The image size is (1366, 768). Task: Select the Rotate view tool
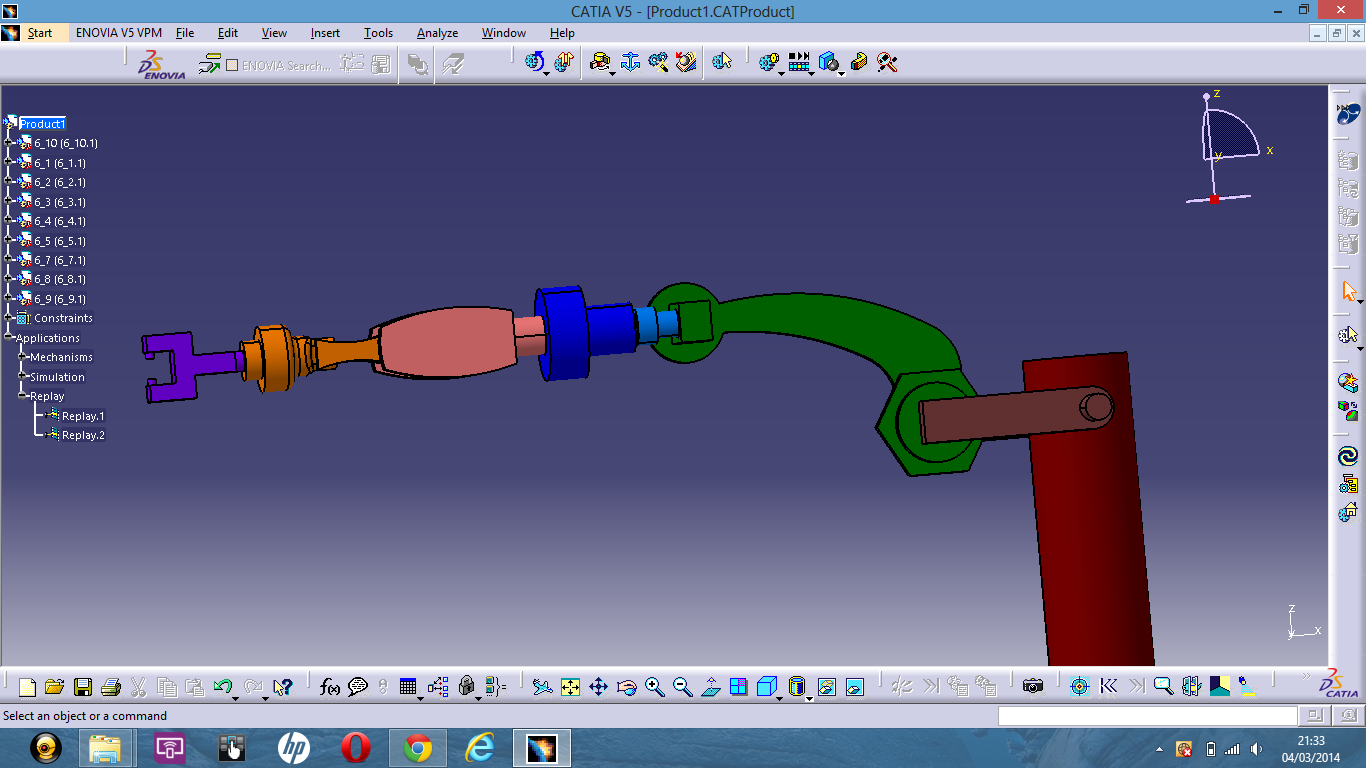pos(626,687)
